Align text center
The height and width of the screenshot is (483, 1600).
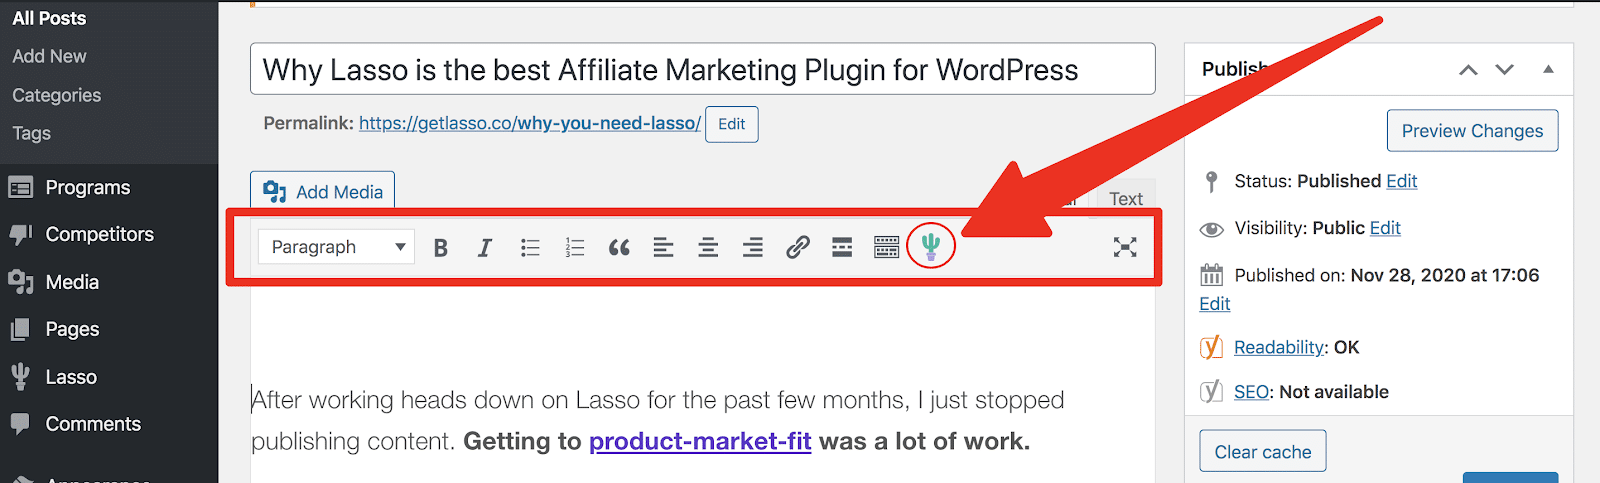click(708, 247)
